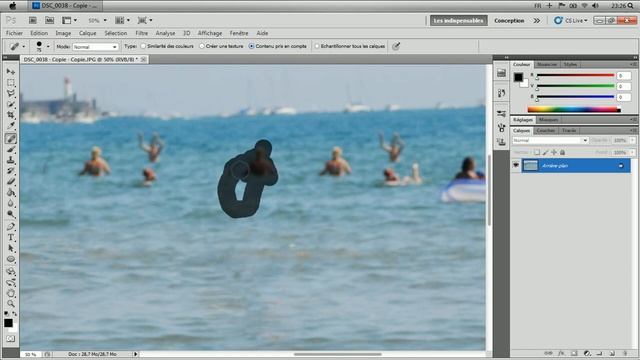The image size is (640, 360).
Task: Switch to the Couches tab
Action: [546, 131]
